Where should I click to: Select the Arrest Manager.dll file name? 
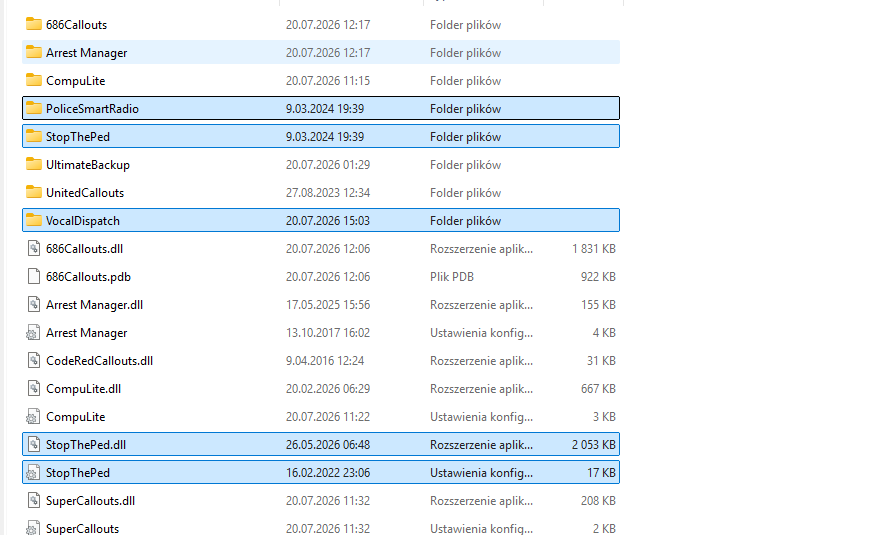[x=94, y=305]
